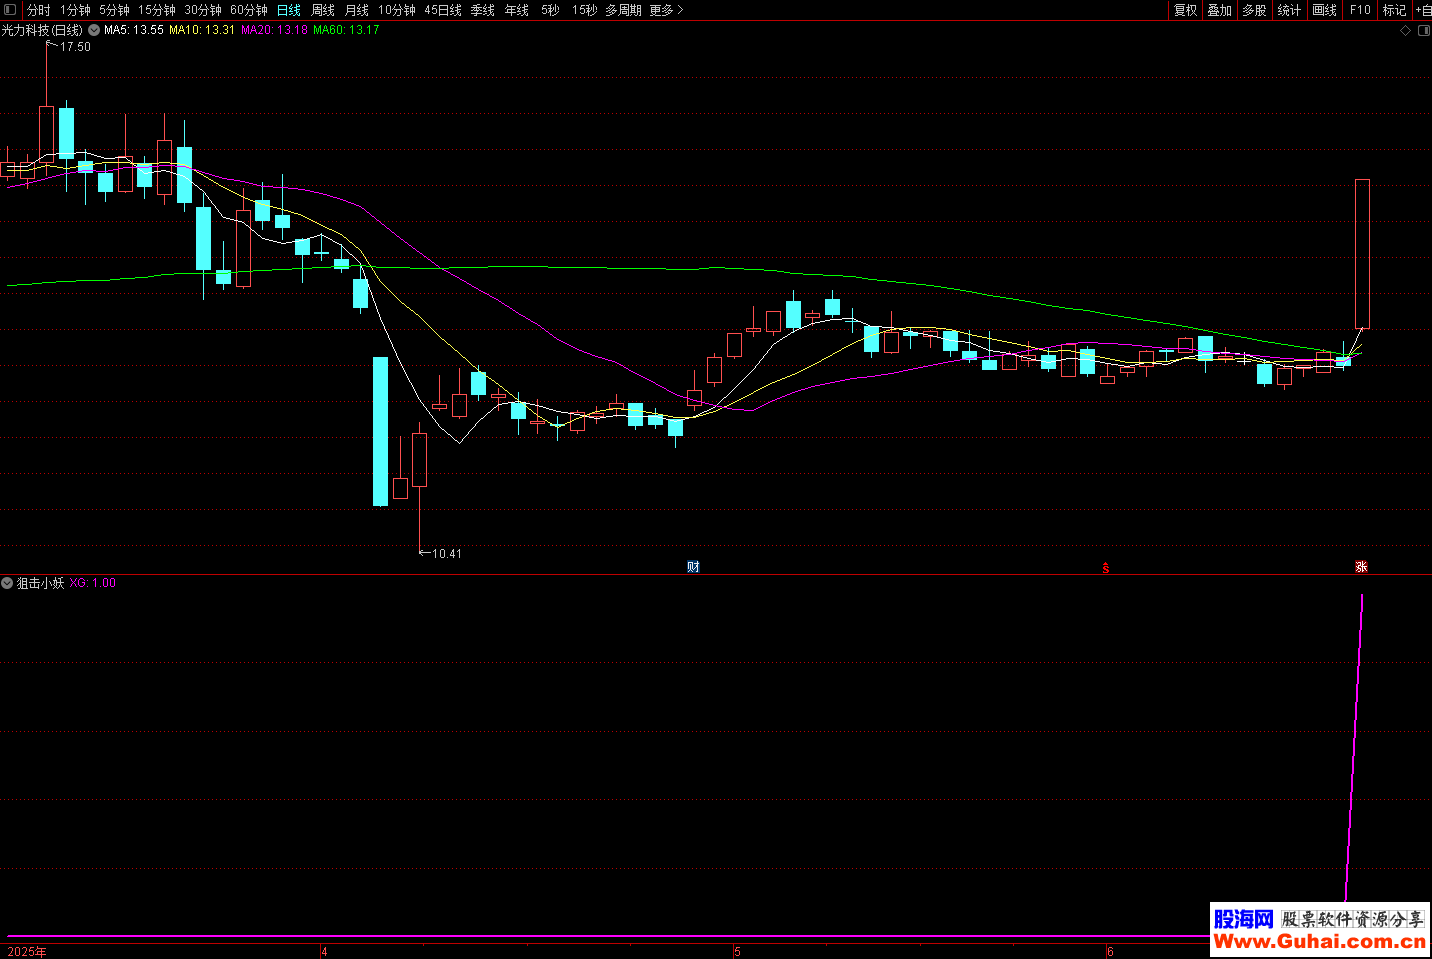This screenshot has height=959, width=1432.
Task: Select the 45日线 period
Action: pyautogui.click(x=442, y=10)
